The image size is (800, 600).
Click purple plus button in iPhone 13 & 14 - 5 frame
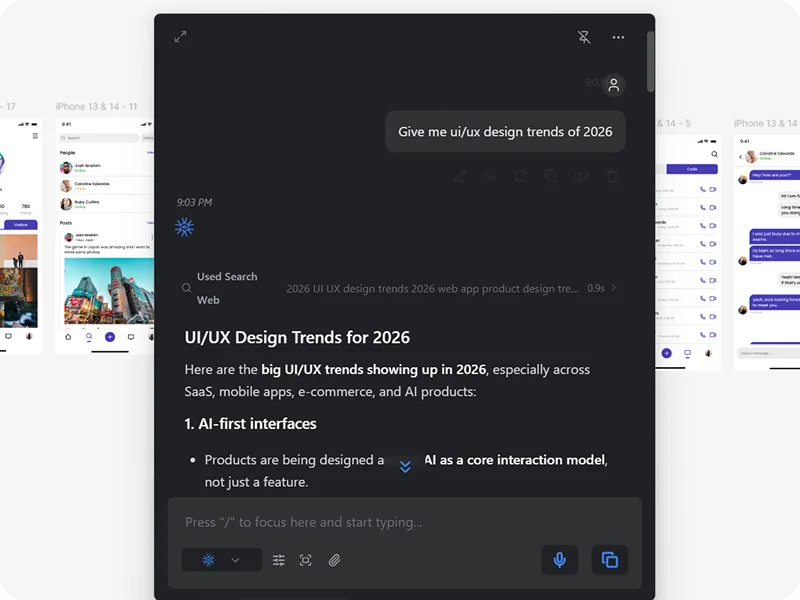(666, 353)
